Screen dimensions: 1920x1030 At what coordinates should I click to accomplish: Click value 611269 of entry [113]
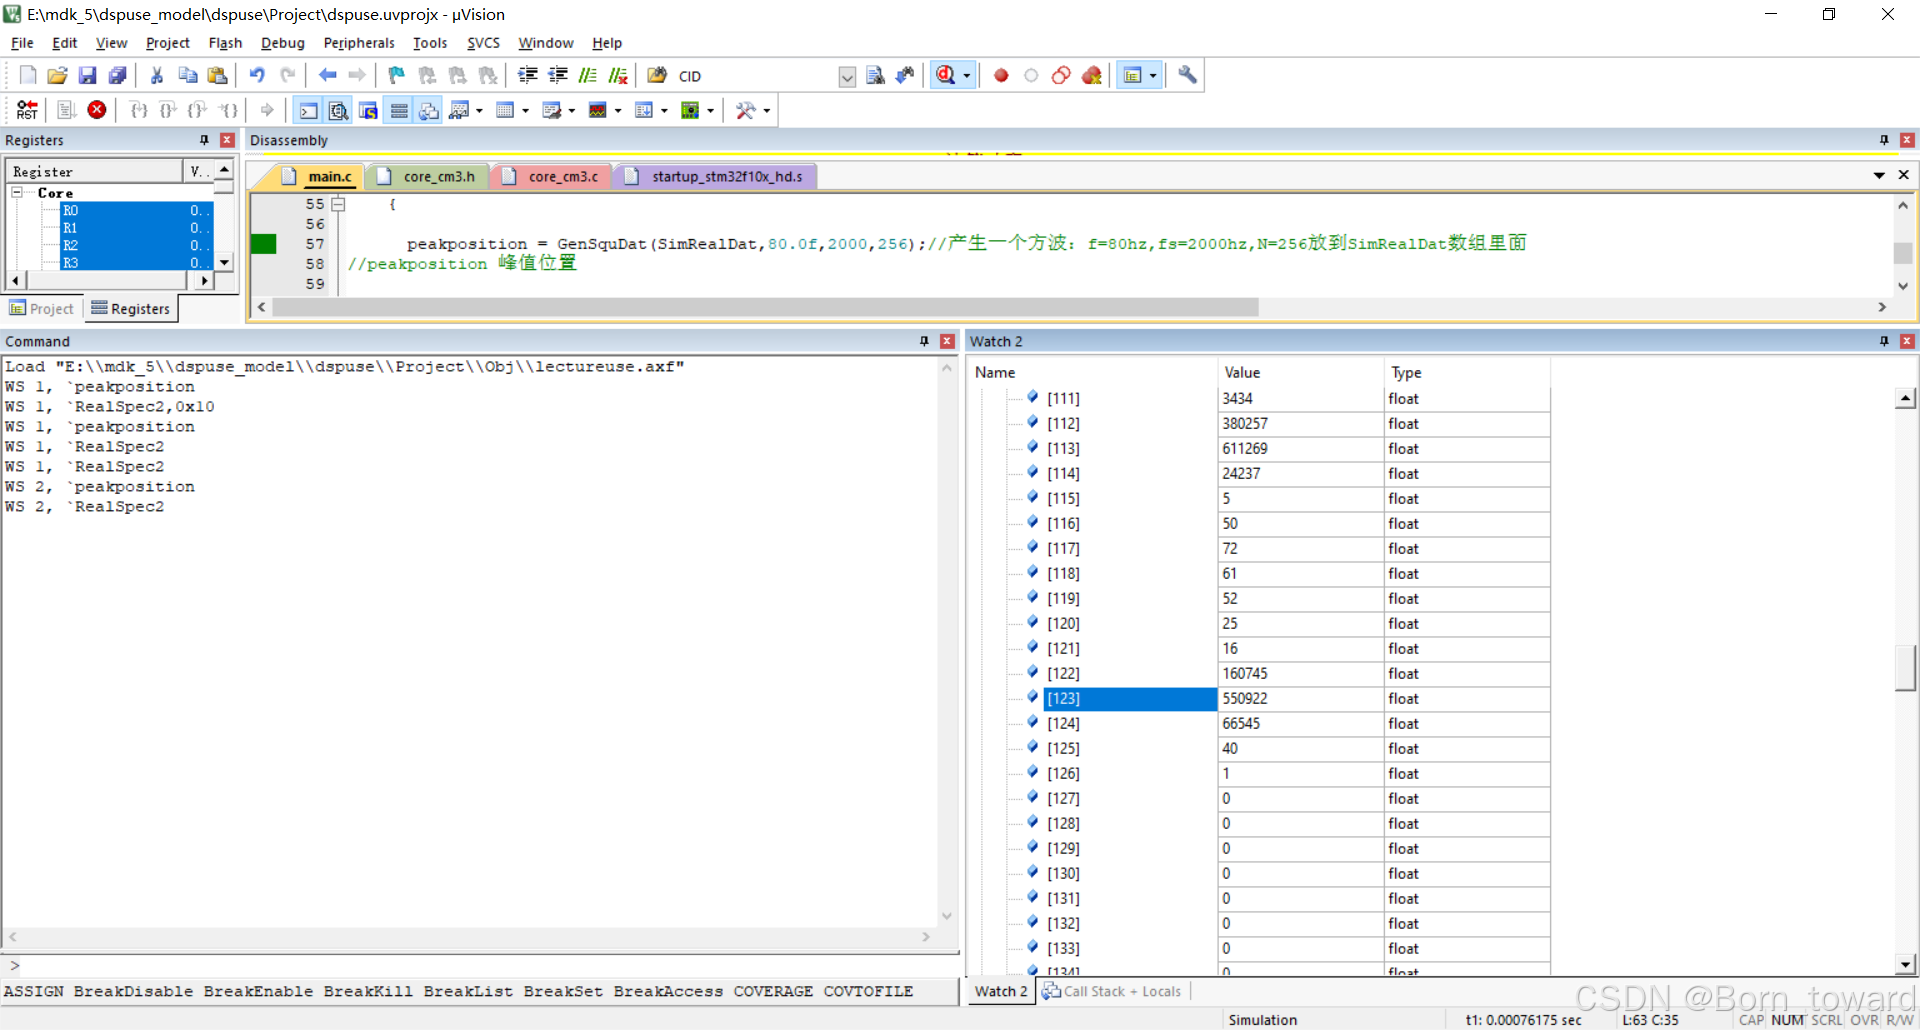tap(1245, 448)
